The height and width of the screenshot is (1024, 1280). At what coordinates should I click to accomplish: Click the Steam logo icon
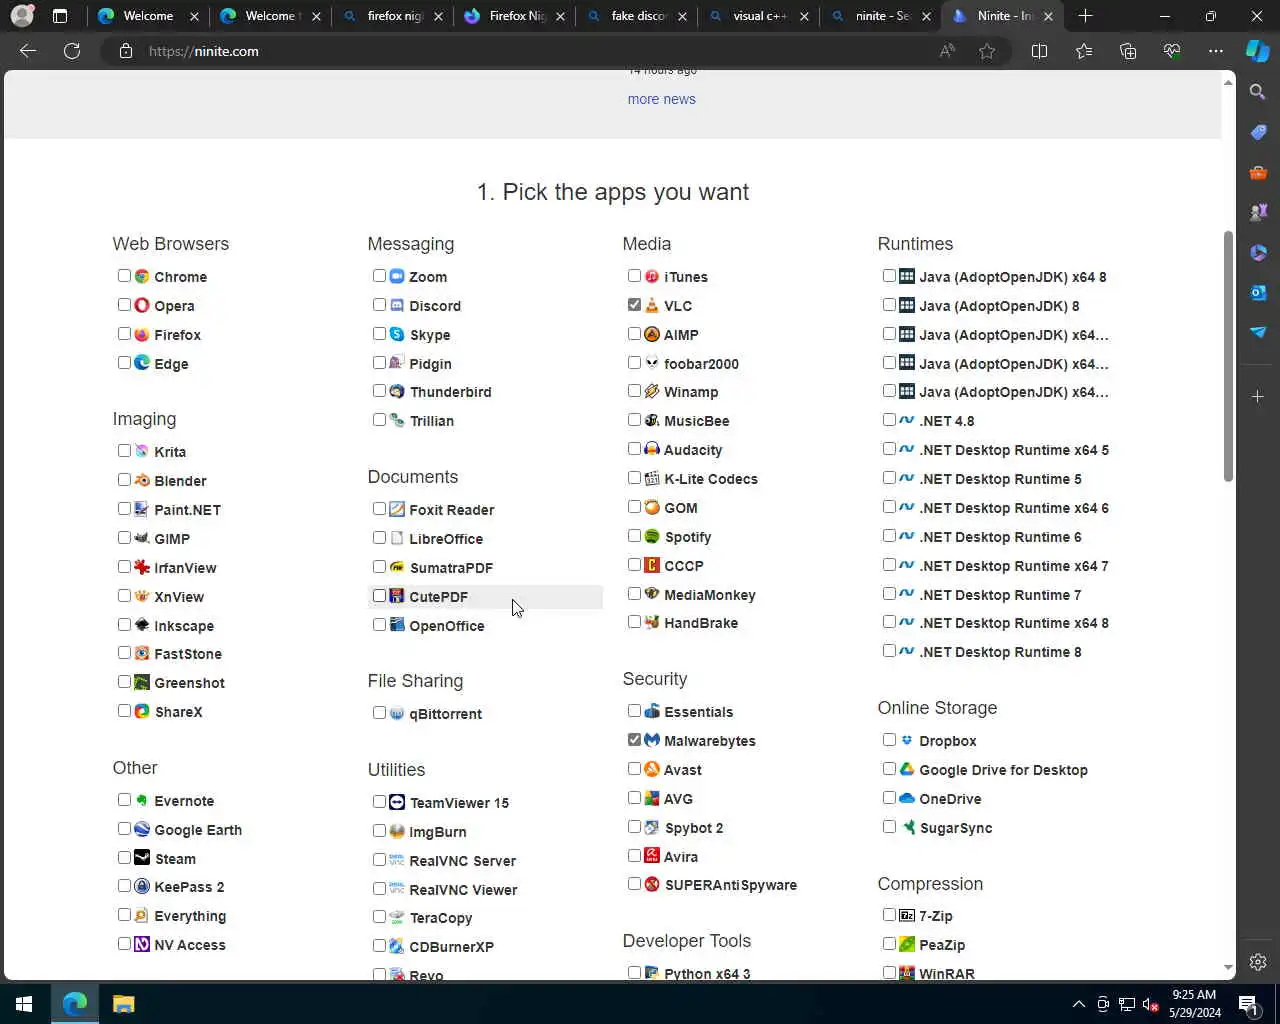pos(142,858)
